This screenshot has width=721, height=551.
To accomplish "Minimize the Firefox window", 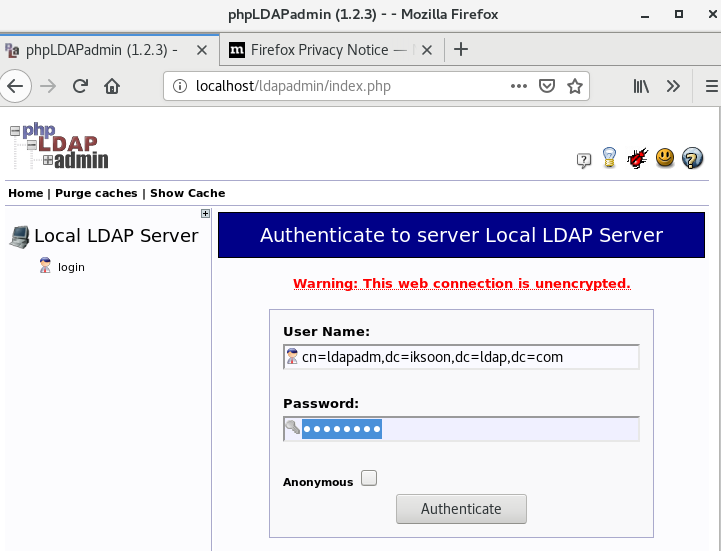I will click(645, 15).
